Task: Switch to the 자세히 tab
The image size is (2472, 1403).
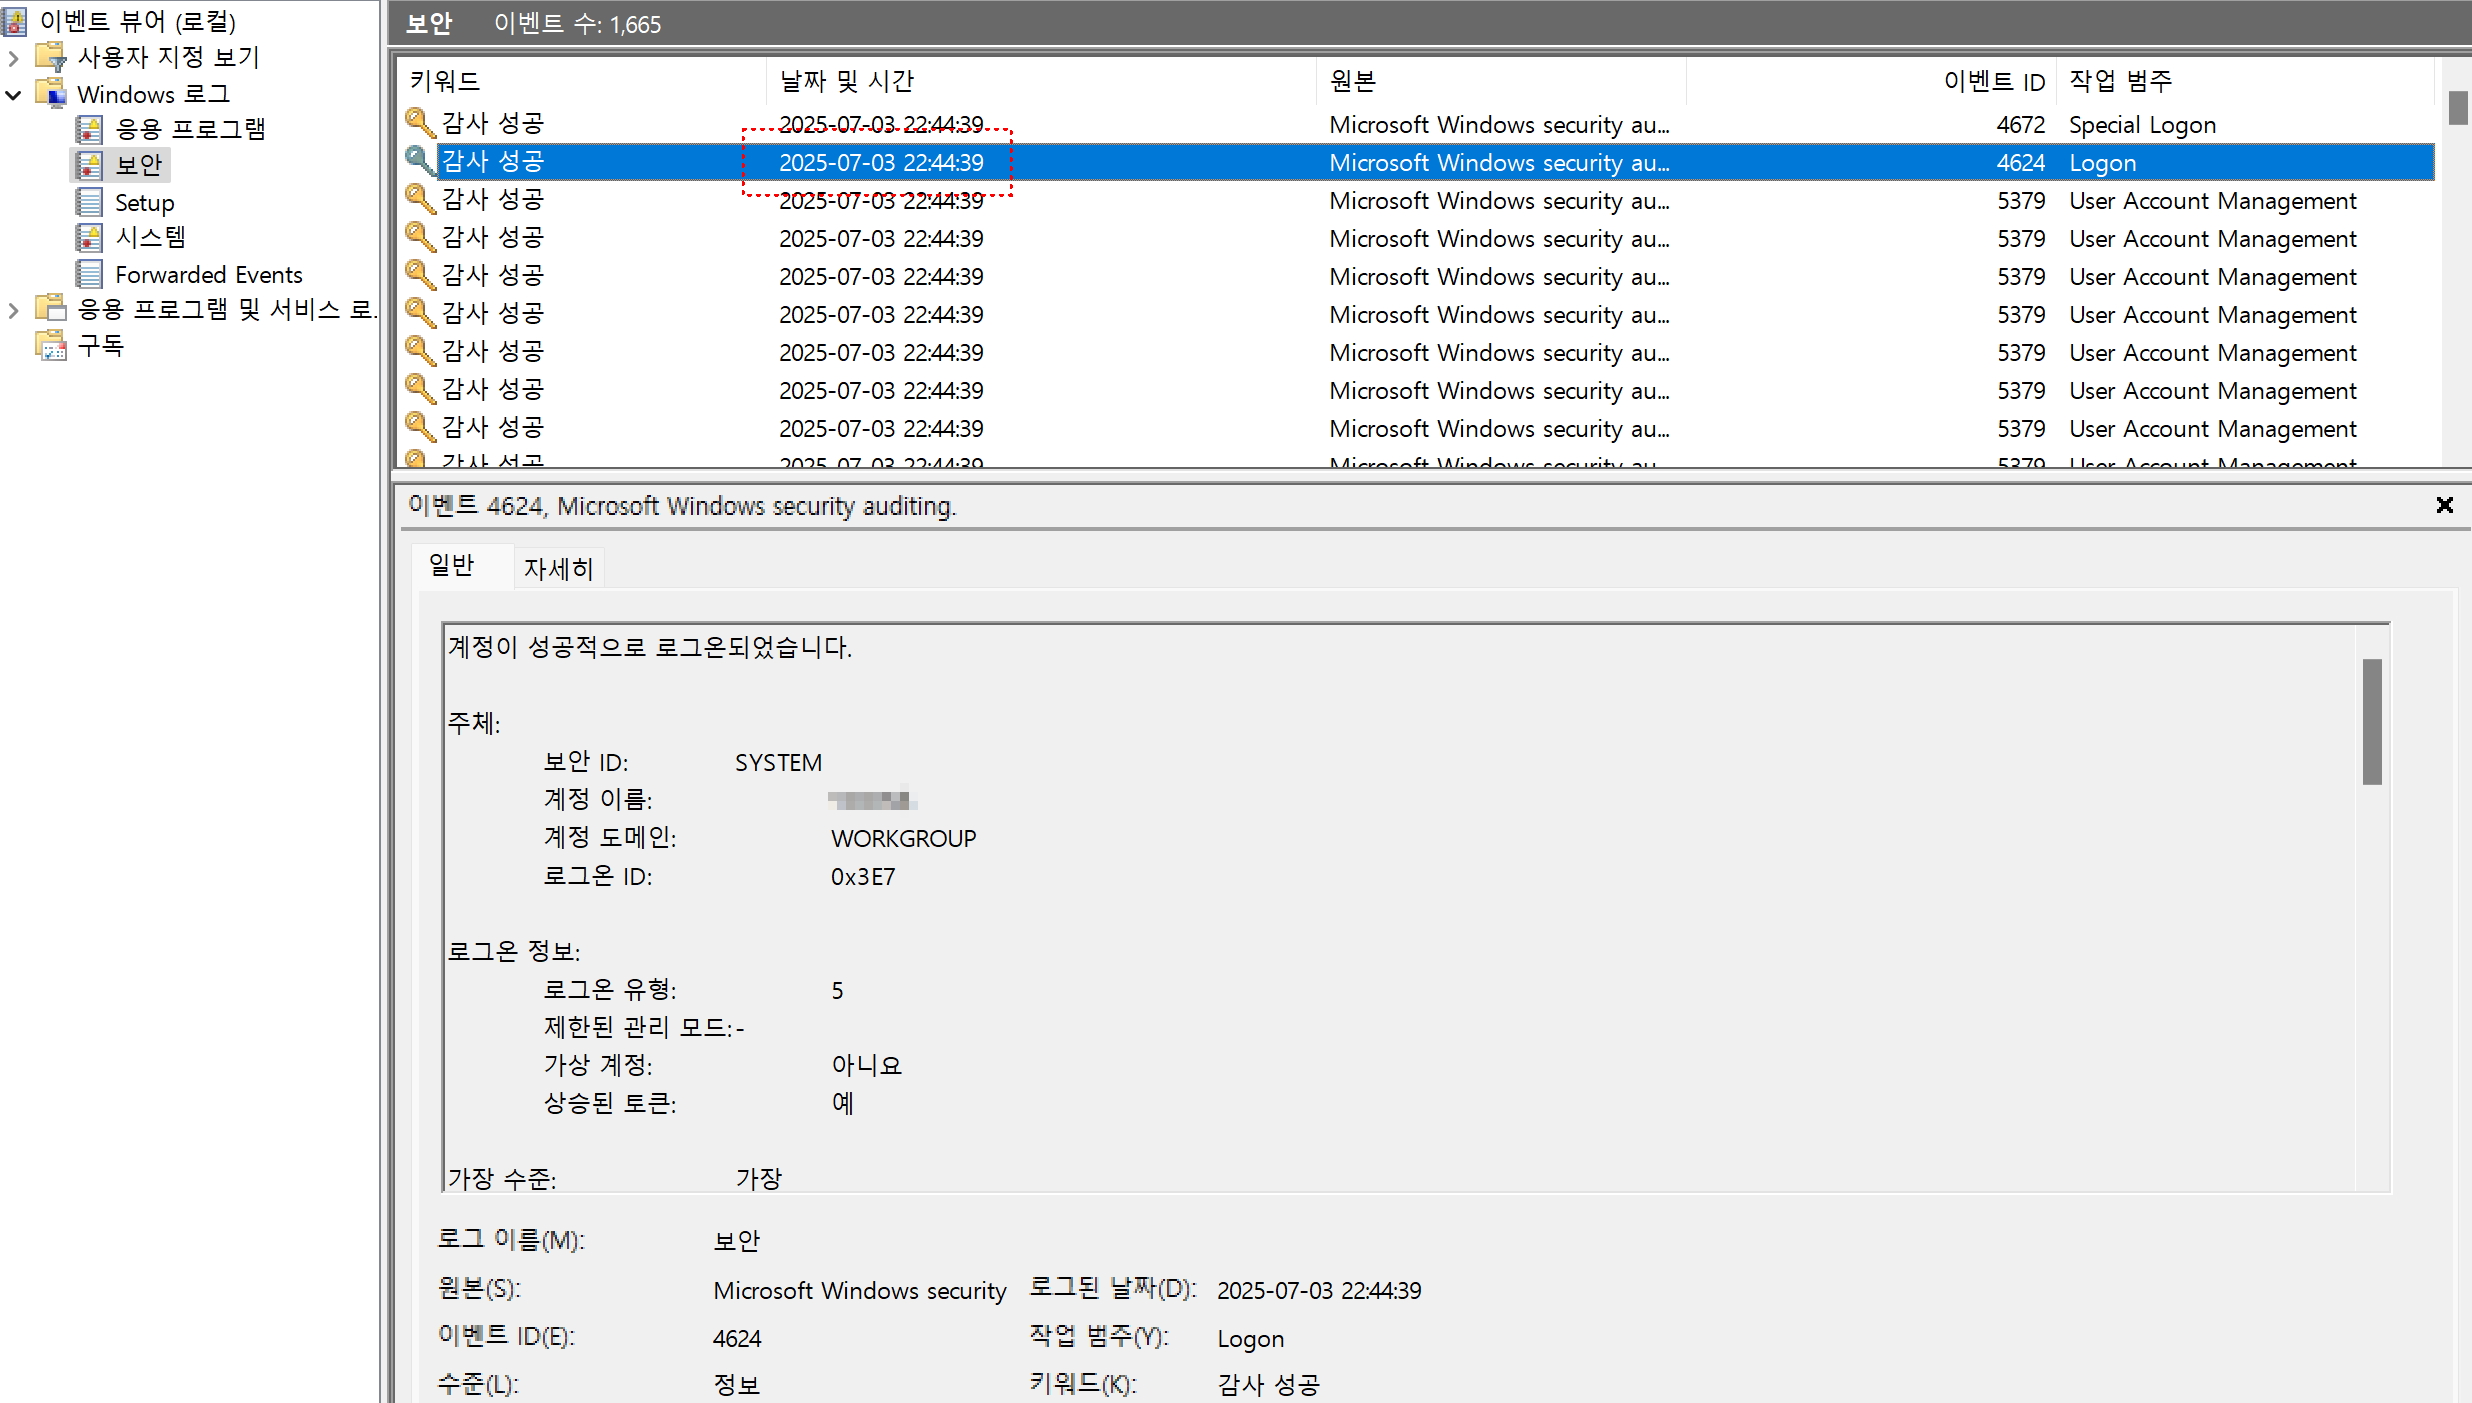Action: 558,569
